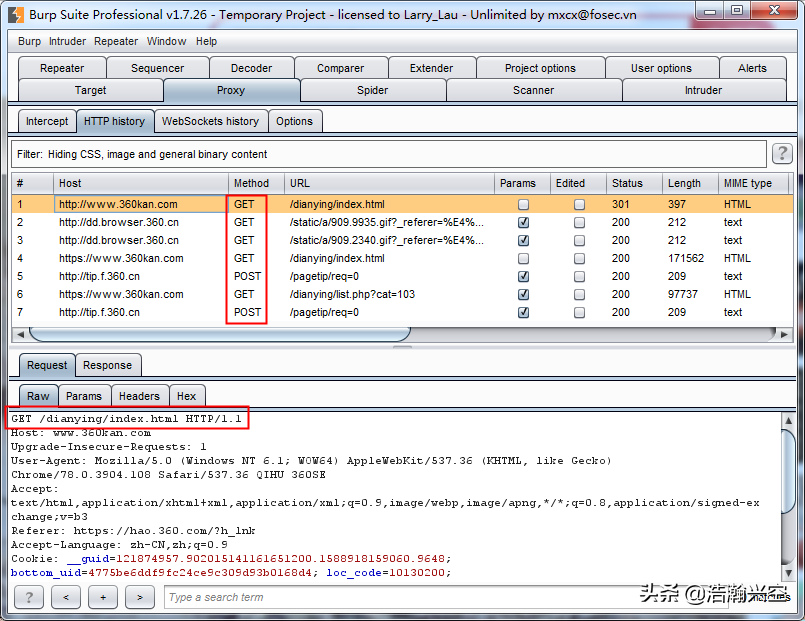This screenshot has width=805, height=621.
Task: Toggle Params checkbox for list.php?cat=103 row
Action: (523, 294)
